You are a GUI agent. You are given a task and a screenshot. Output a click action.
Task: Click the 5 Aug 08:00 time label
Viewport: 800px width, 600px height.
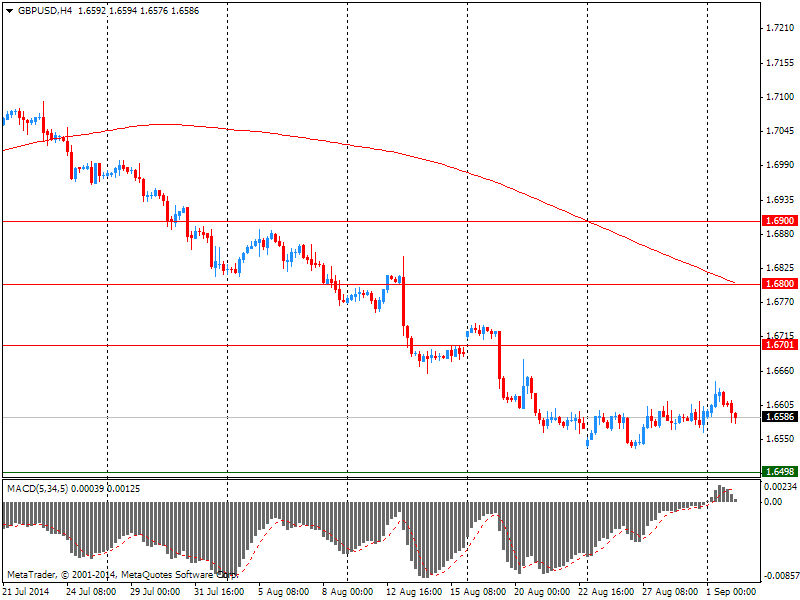click(284, 592)
